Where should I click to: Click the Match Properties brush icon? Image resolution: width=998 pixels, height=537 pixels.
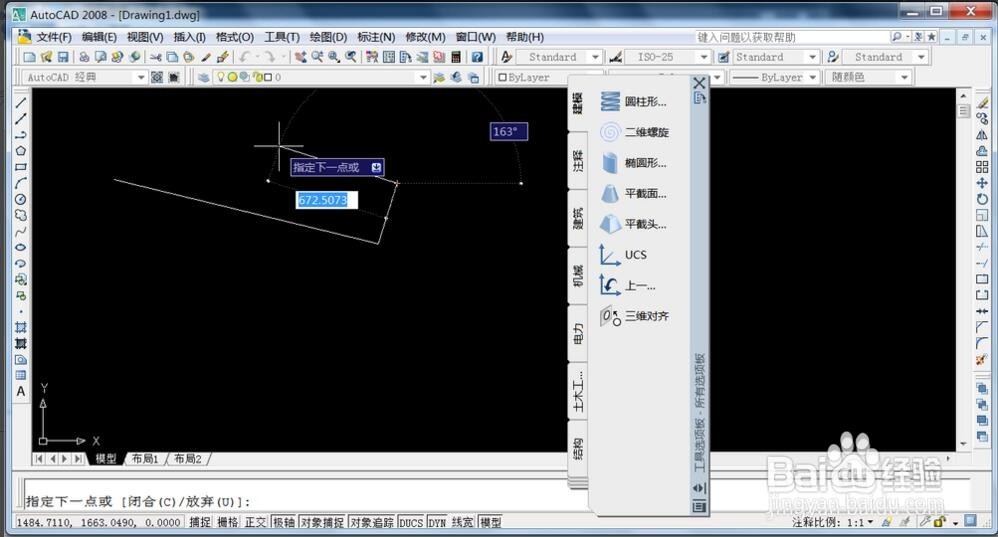pos(222,57)
